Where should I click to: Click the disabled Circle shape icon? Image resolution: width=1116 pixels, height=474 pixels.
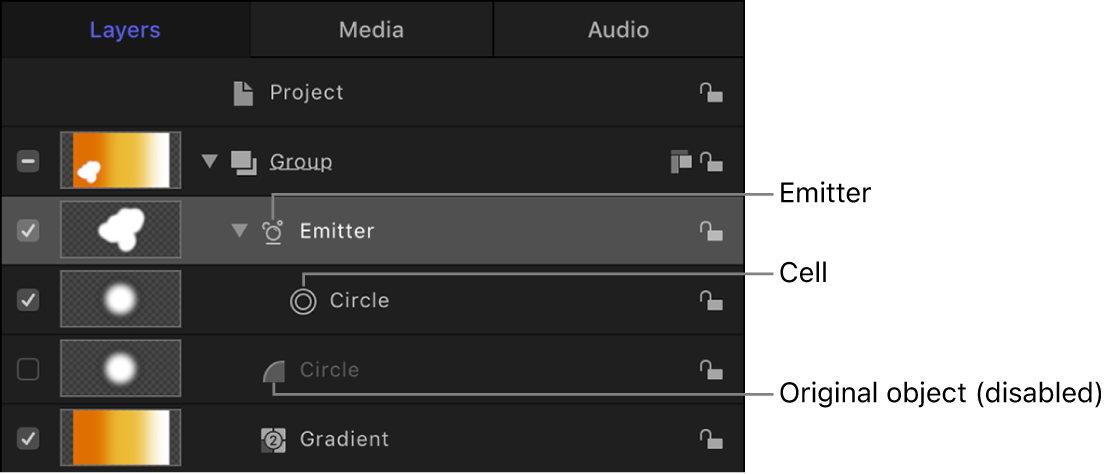pos(273,371)
